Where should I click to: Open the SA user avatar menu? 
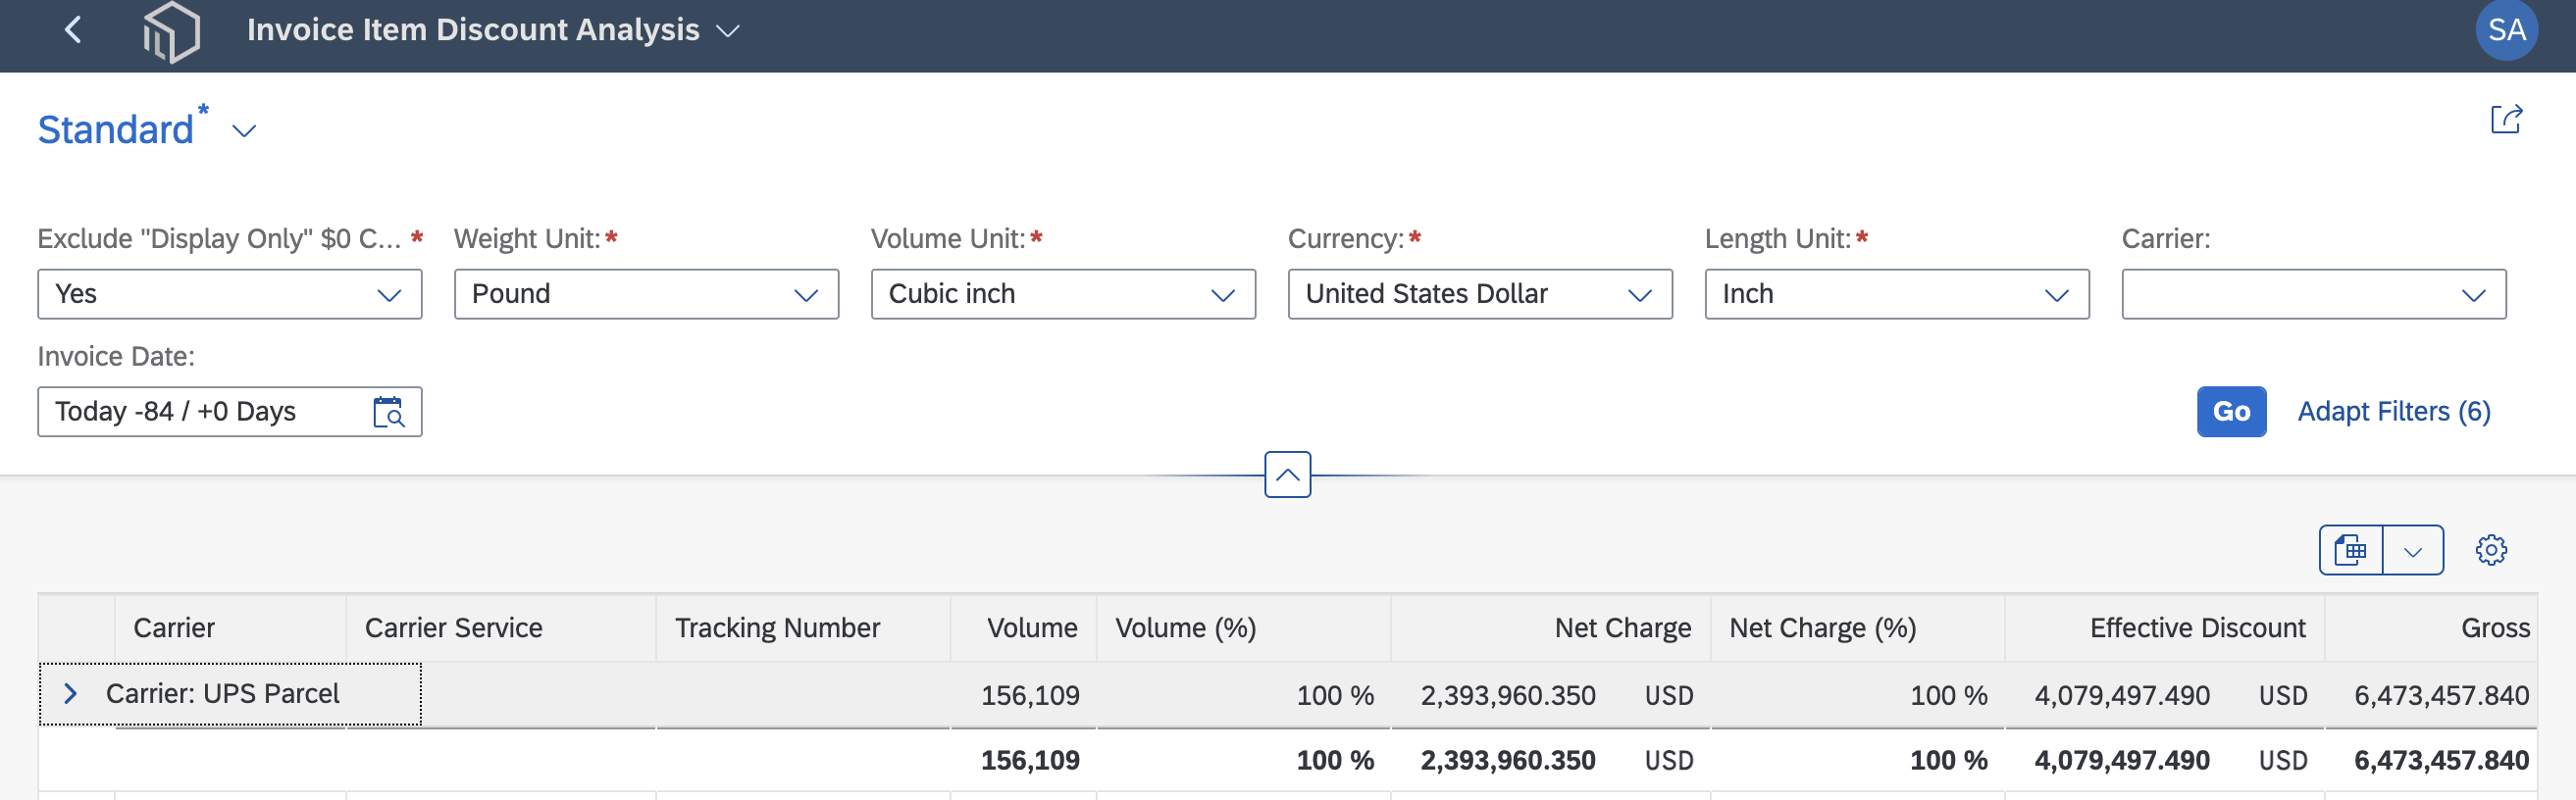(2506, 30)
